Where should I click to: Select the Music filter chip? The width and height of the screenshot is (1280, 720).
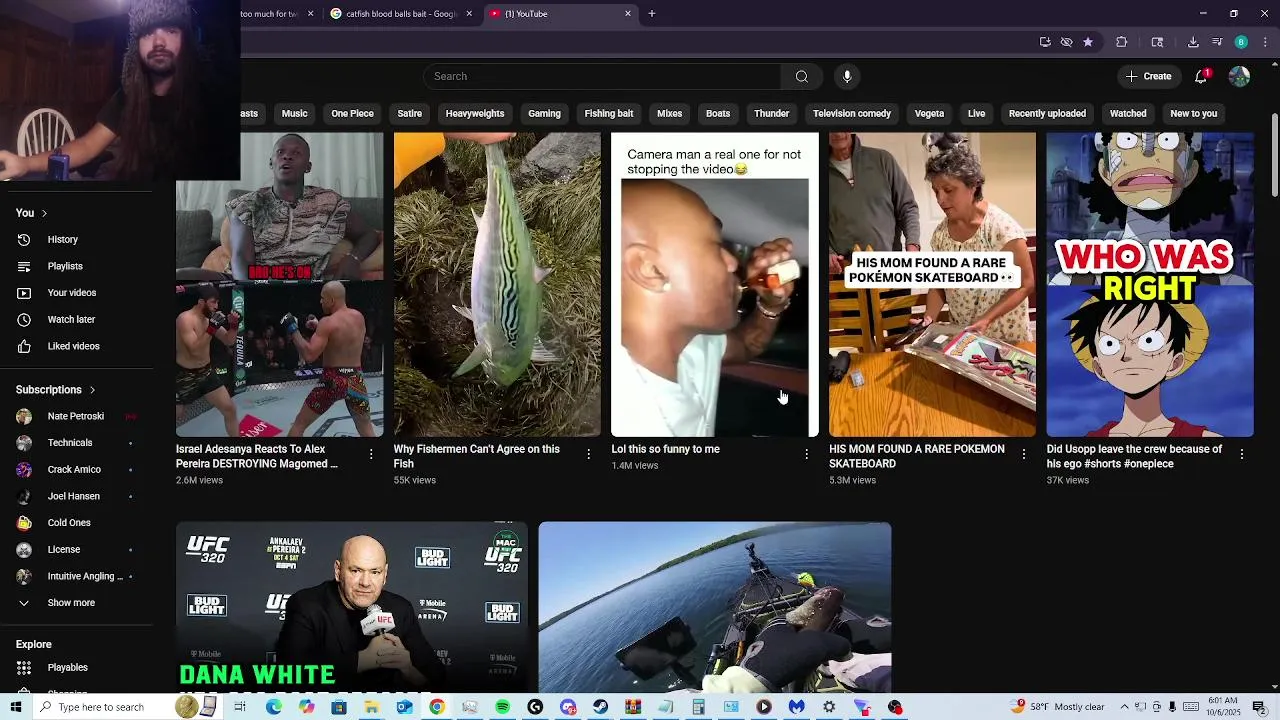pyautogui.click(x=294, y=113)
